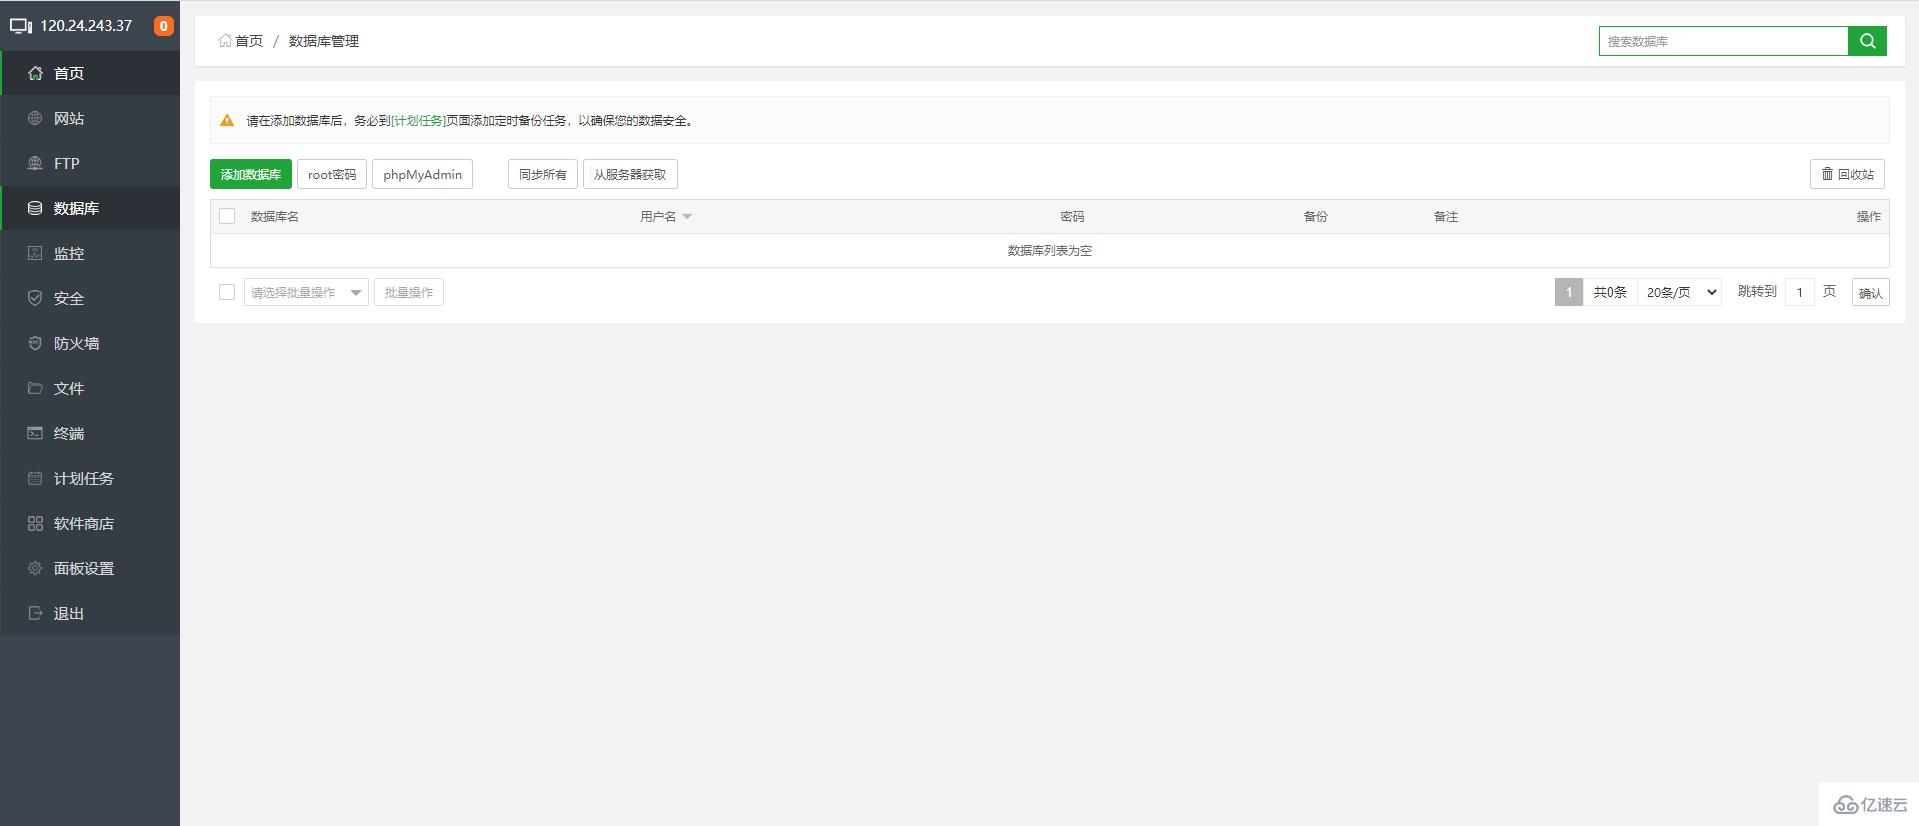Screen dimensions: 1919x826
Task: Click the grid icon beside 软件商店
Action: coord(35,523)
